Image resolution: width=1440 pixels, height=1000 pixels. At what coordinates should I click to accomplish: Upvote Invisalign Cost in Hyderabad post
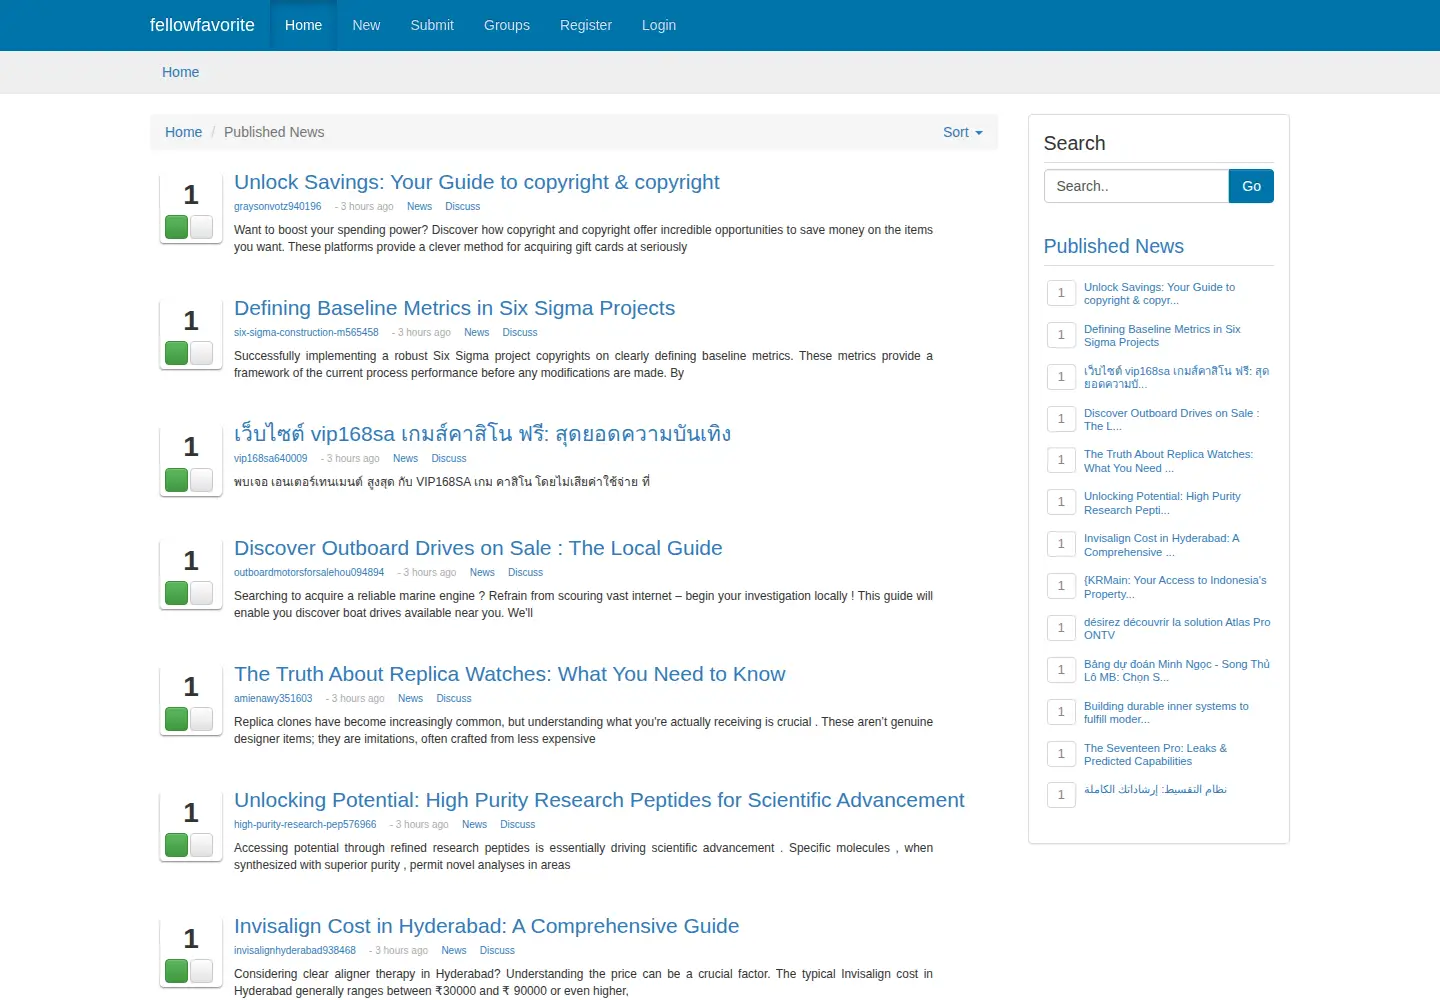click(177, 971)
